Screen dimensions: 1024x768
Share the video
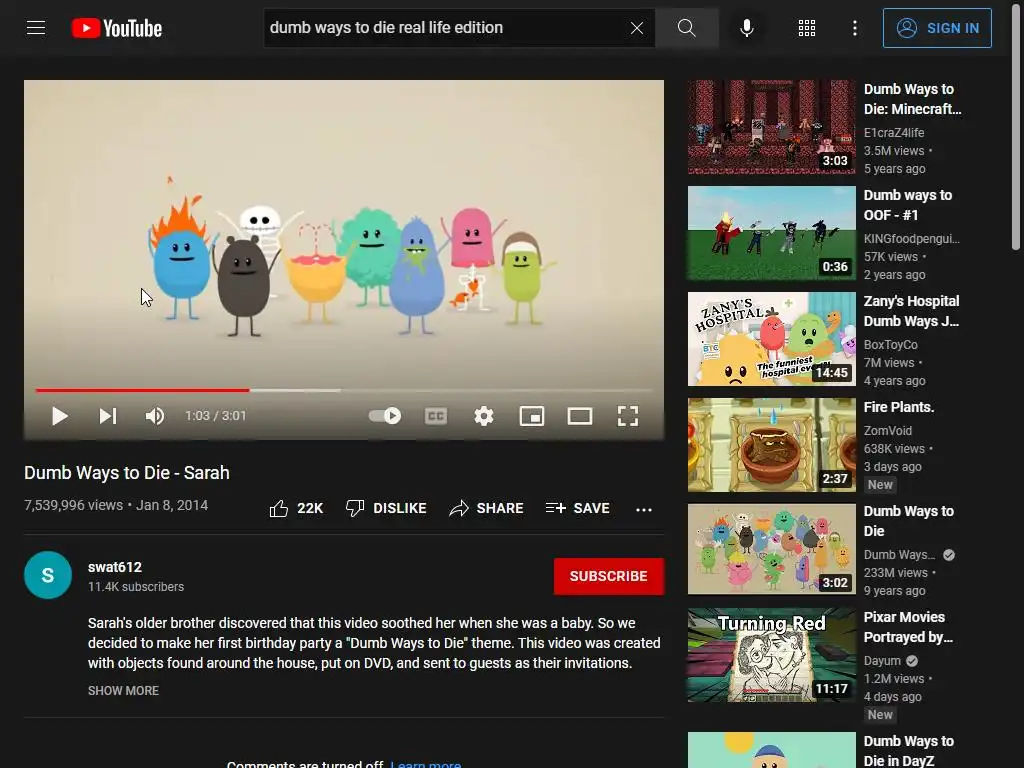coord(487,508)
